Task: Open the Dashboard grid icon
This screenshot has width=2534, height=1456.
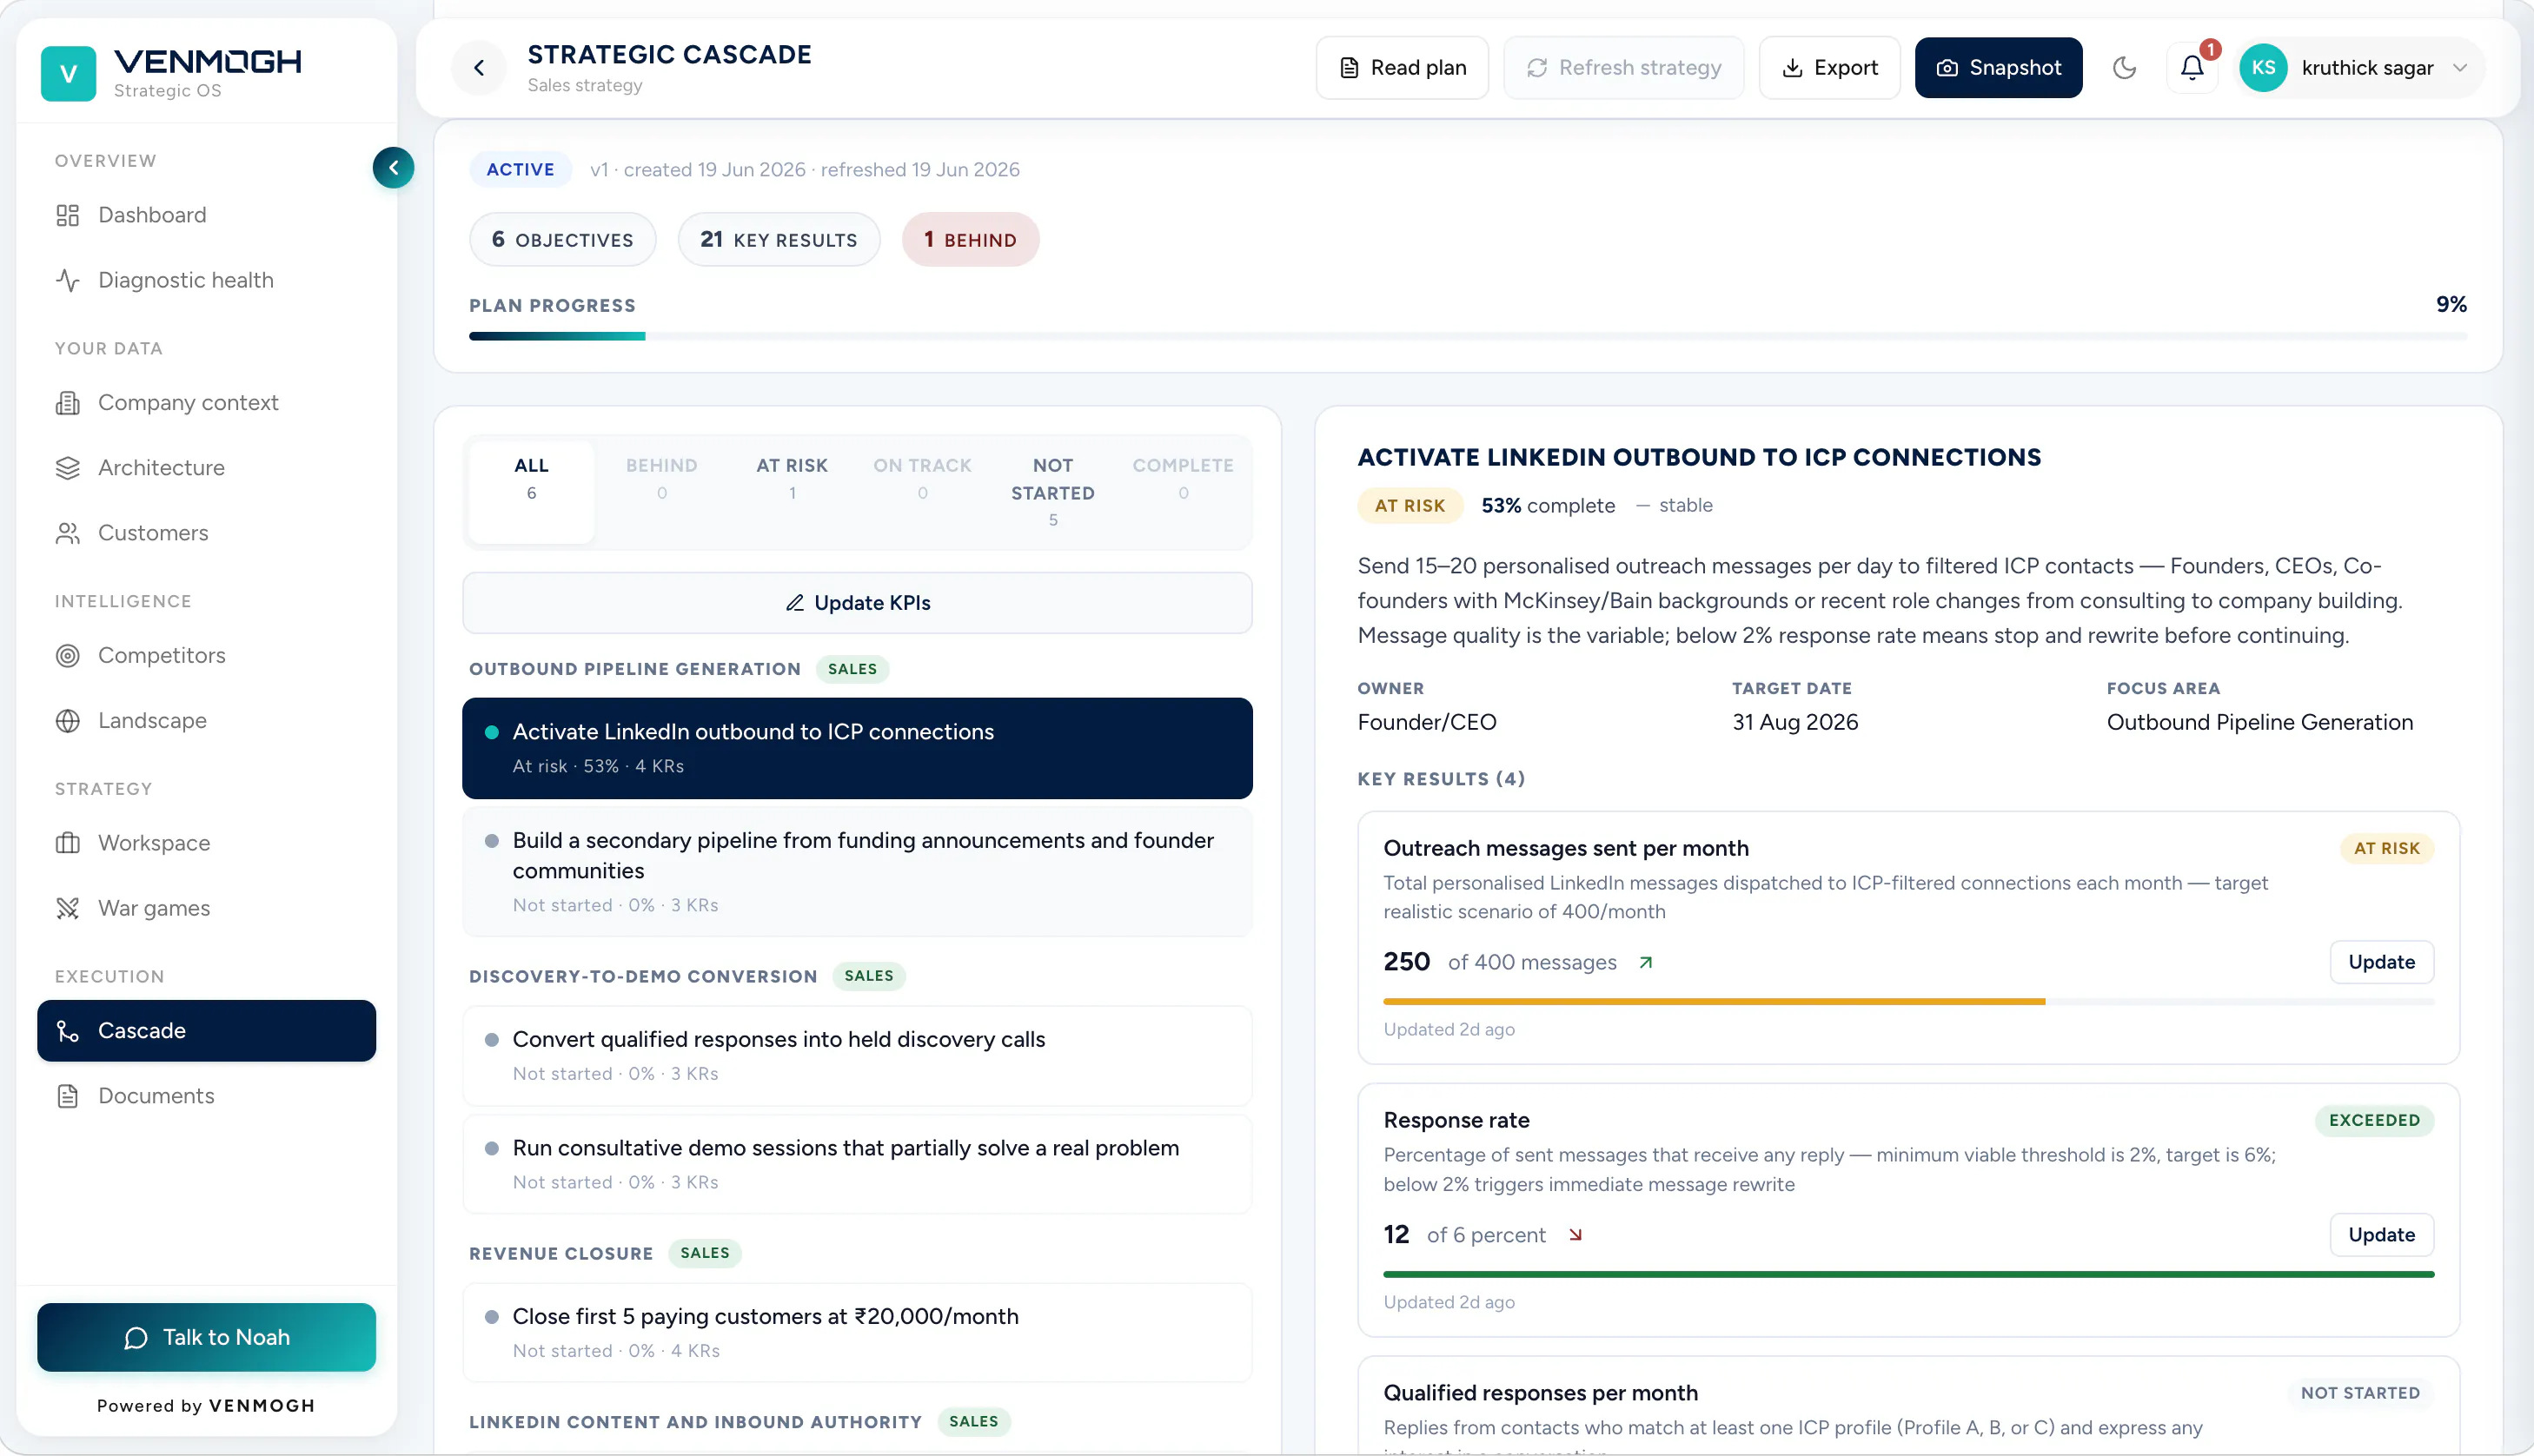Action: coord(68,215)
